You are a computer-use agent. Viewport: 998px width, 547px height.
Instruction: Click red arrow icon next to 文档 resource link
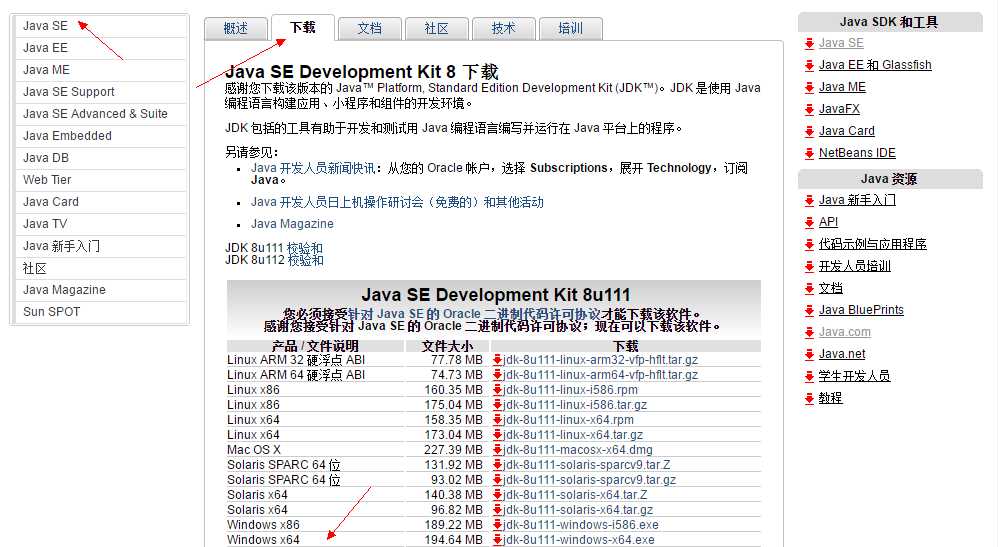809,289
